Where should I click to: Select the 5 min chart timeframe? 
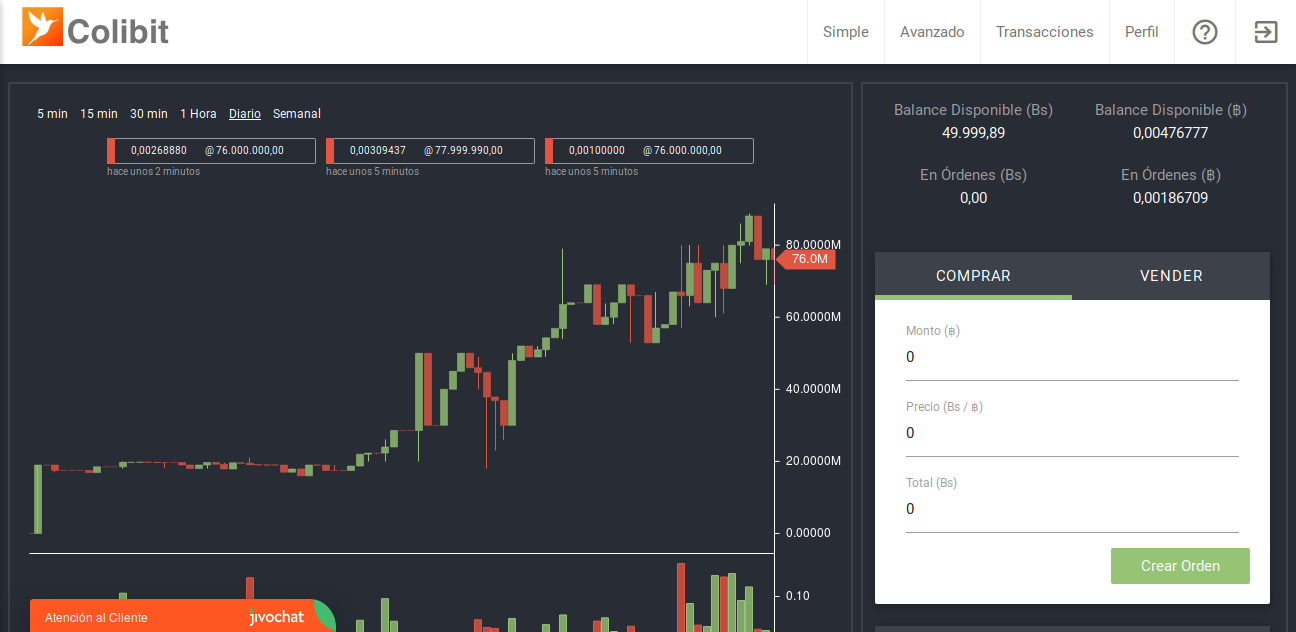click(52, 113)
